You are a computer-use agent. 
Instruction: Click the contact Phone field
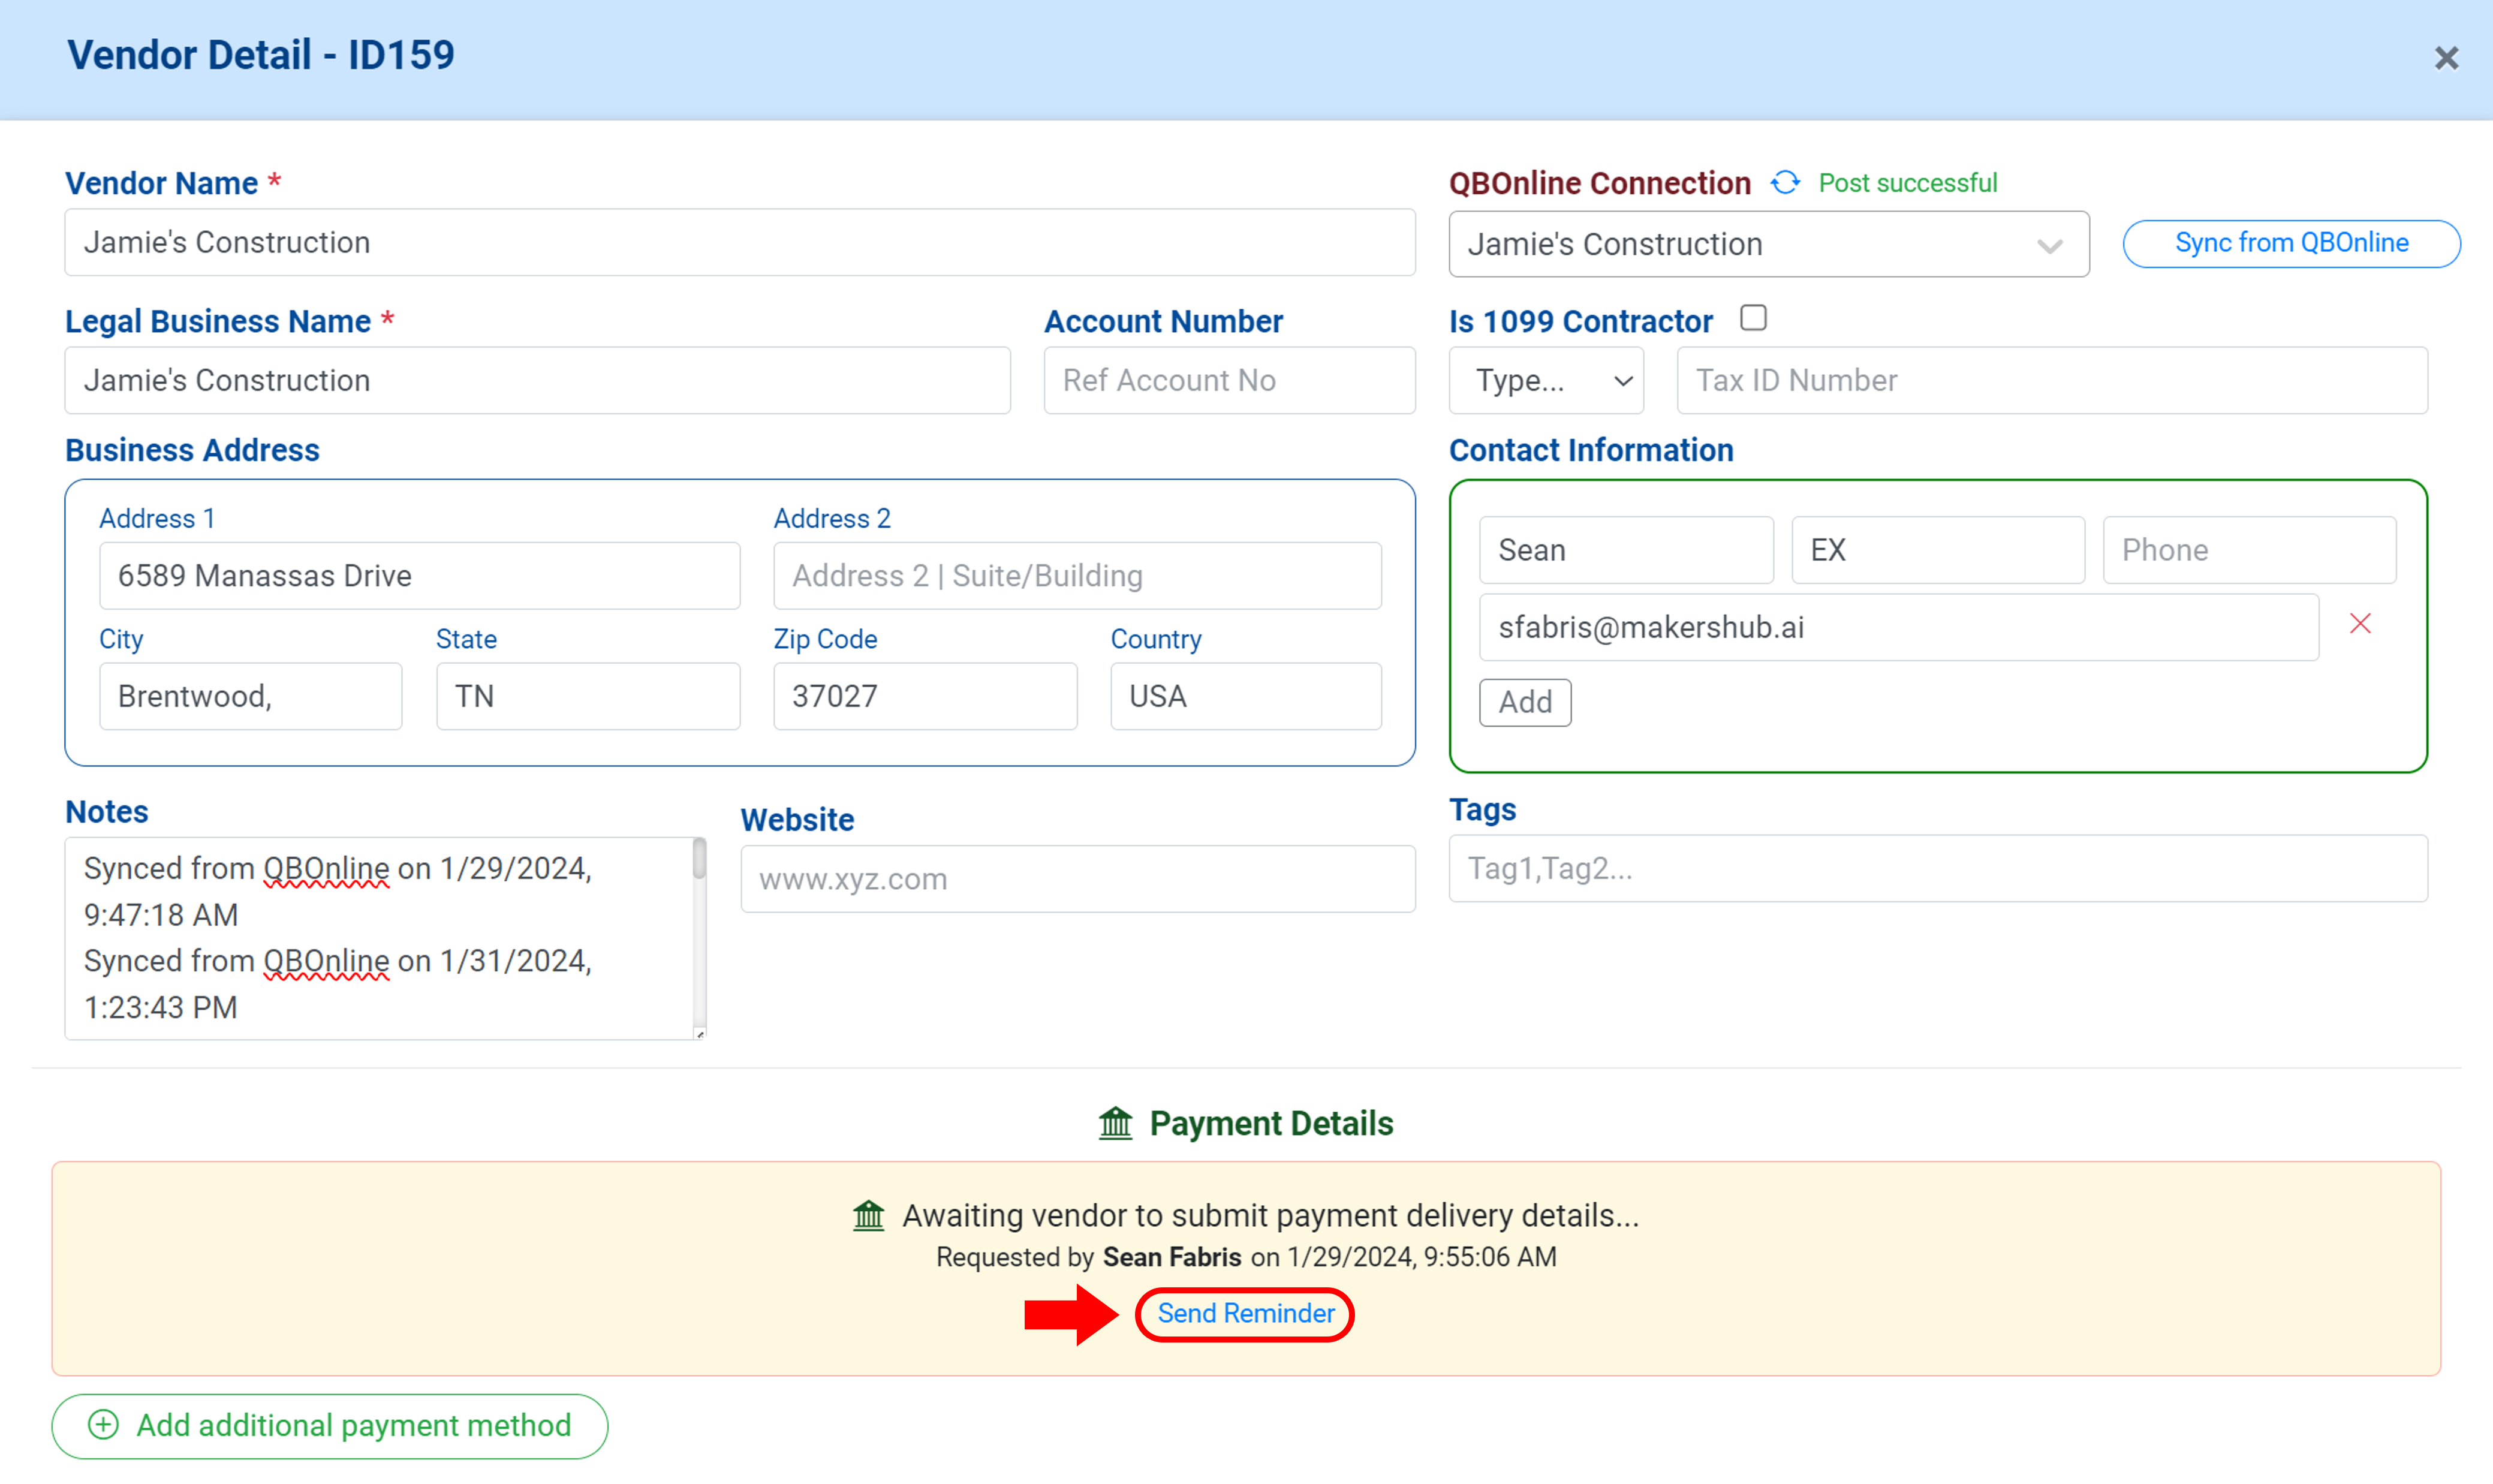coord(2249,550)
